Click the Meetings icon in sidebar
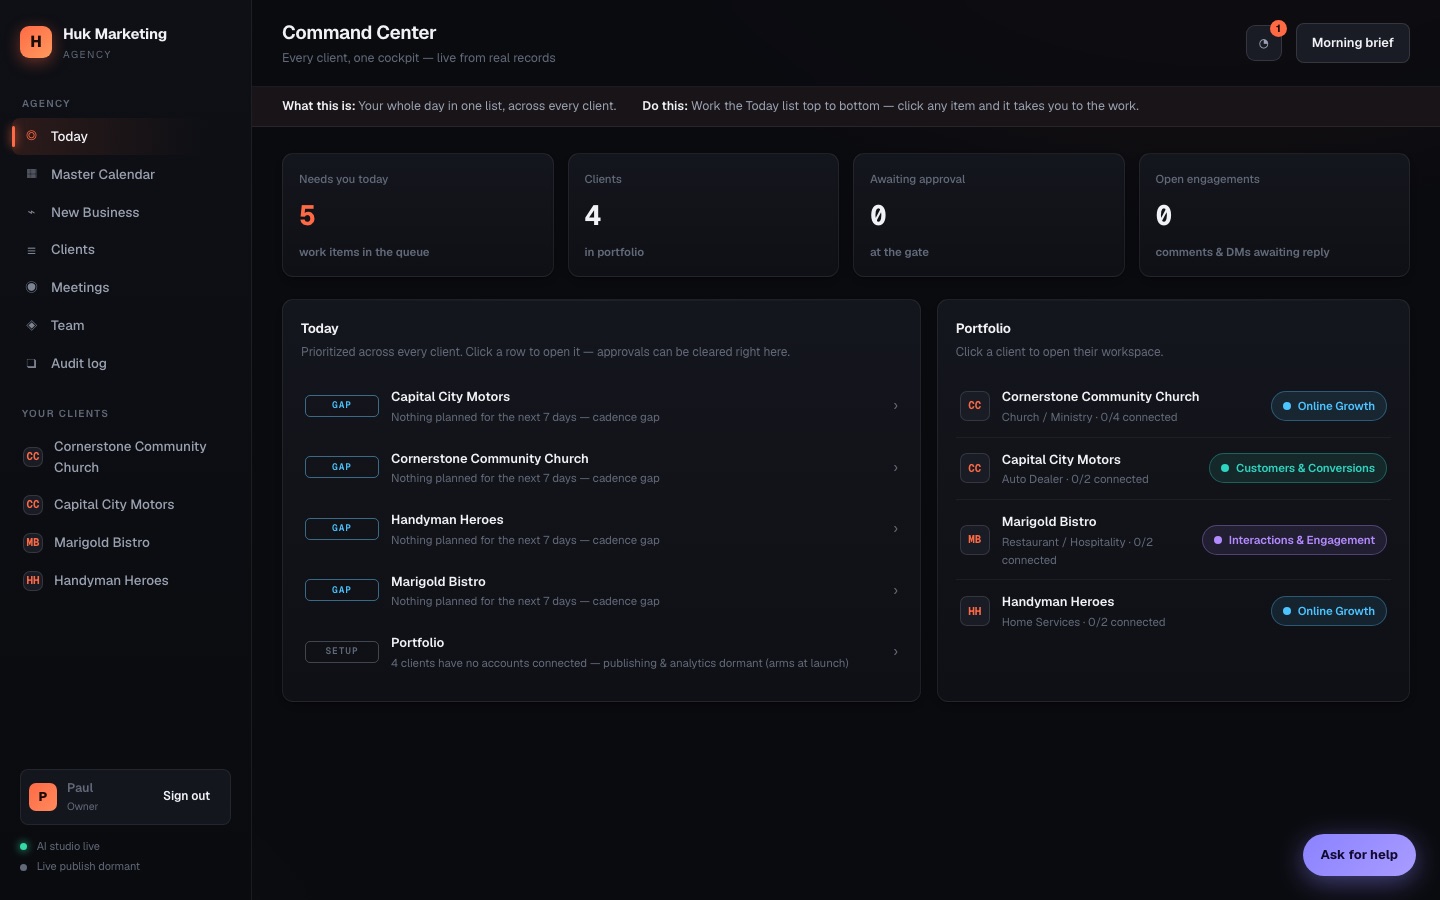This screenshot has height=900, width=1440. [32, 287]
